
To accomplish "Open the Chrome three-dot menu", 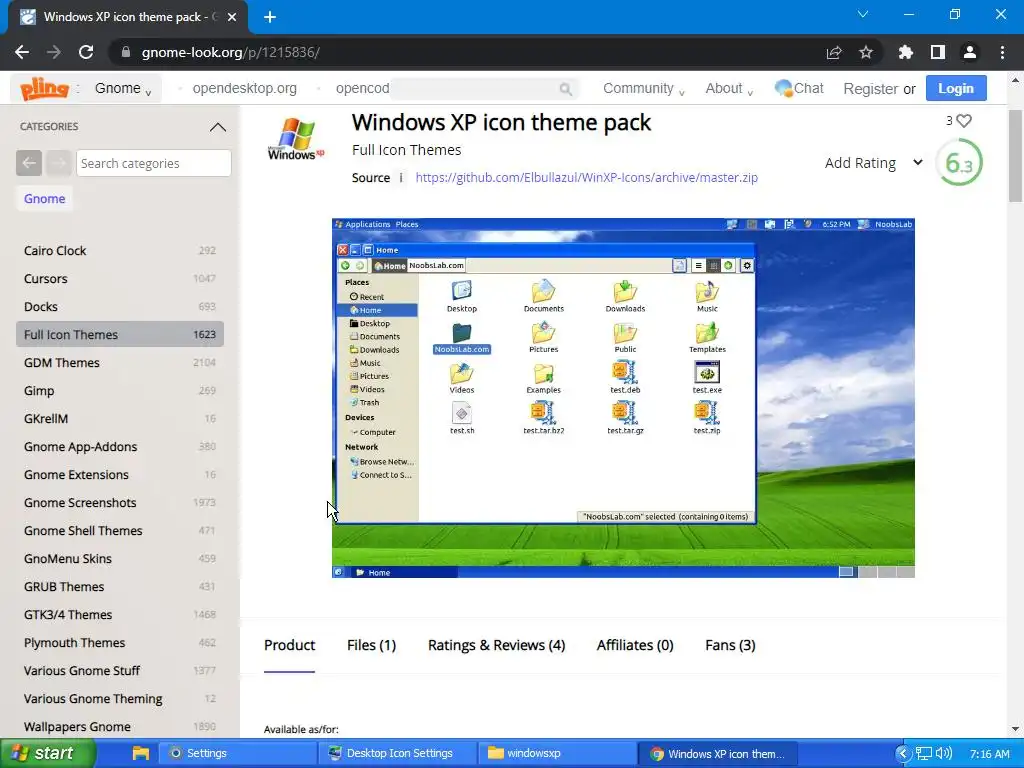I will pos(1002,52).
